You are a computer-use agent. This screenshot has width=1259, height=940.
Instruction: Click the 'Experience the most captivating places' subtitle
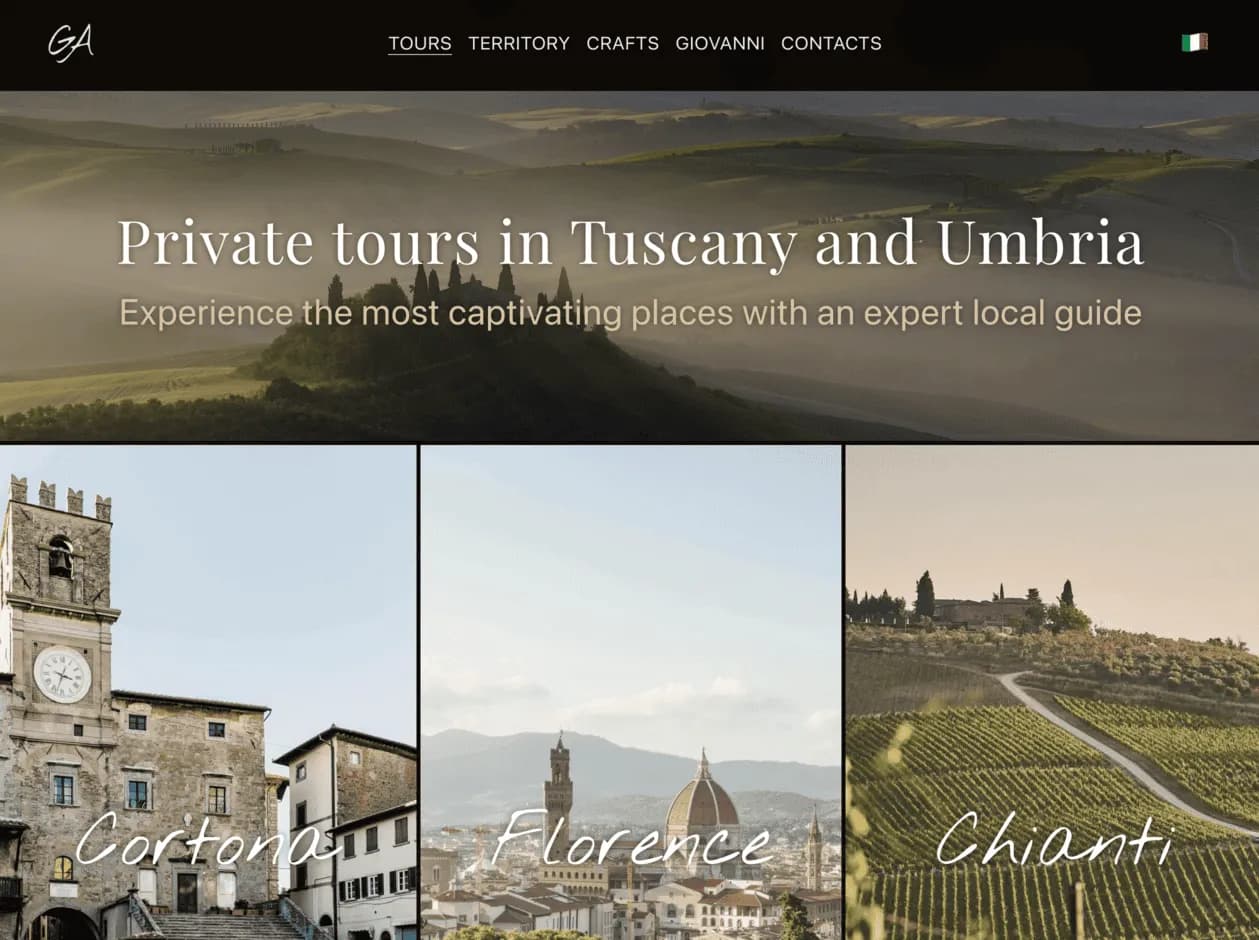630,313
